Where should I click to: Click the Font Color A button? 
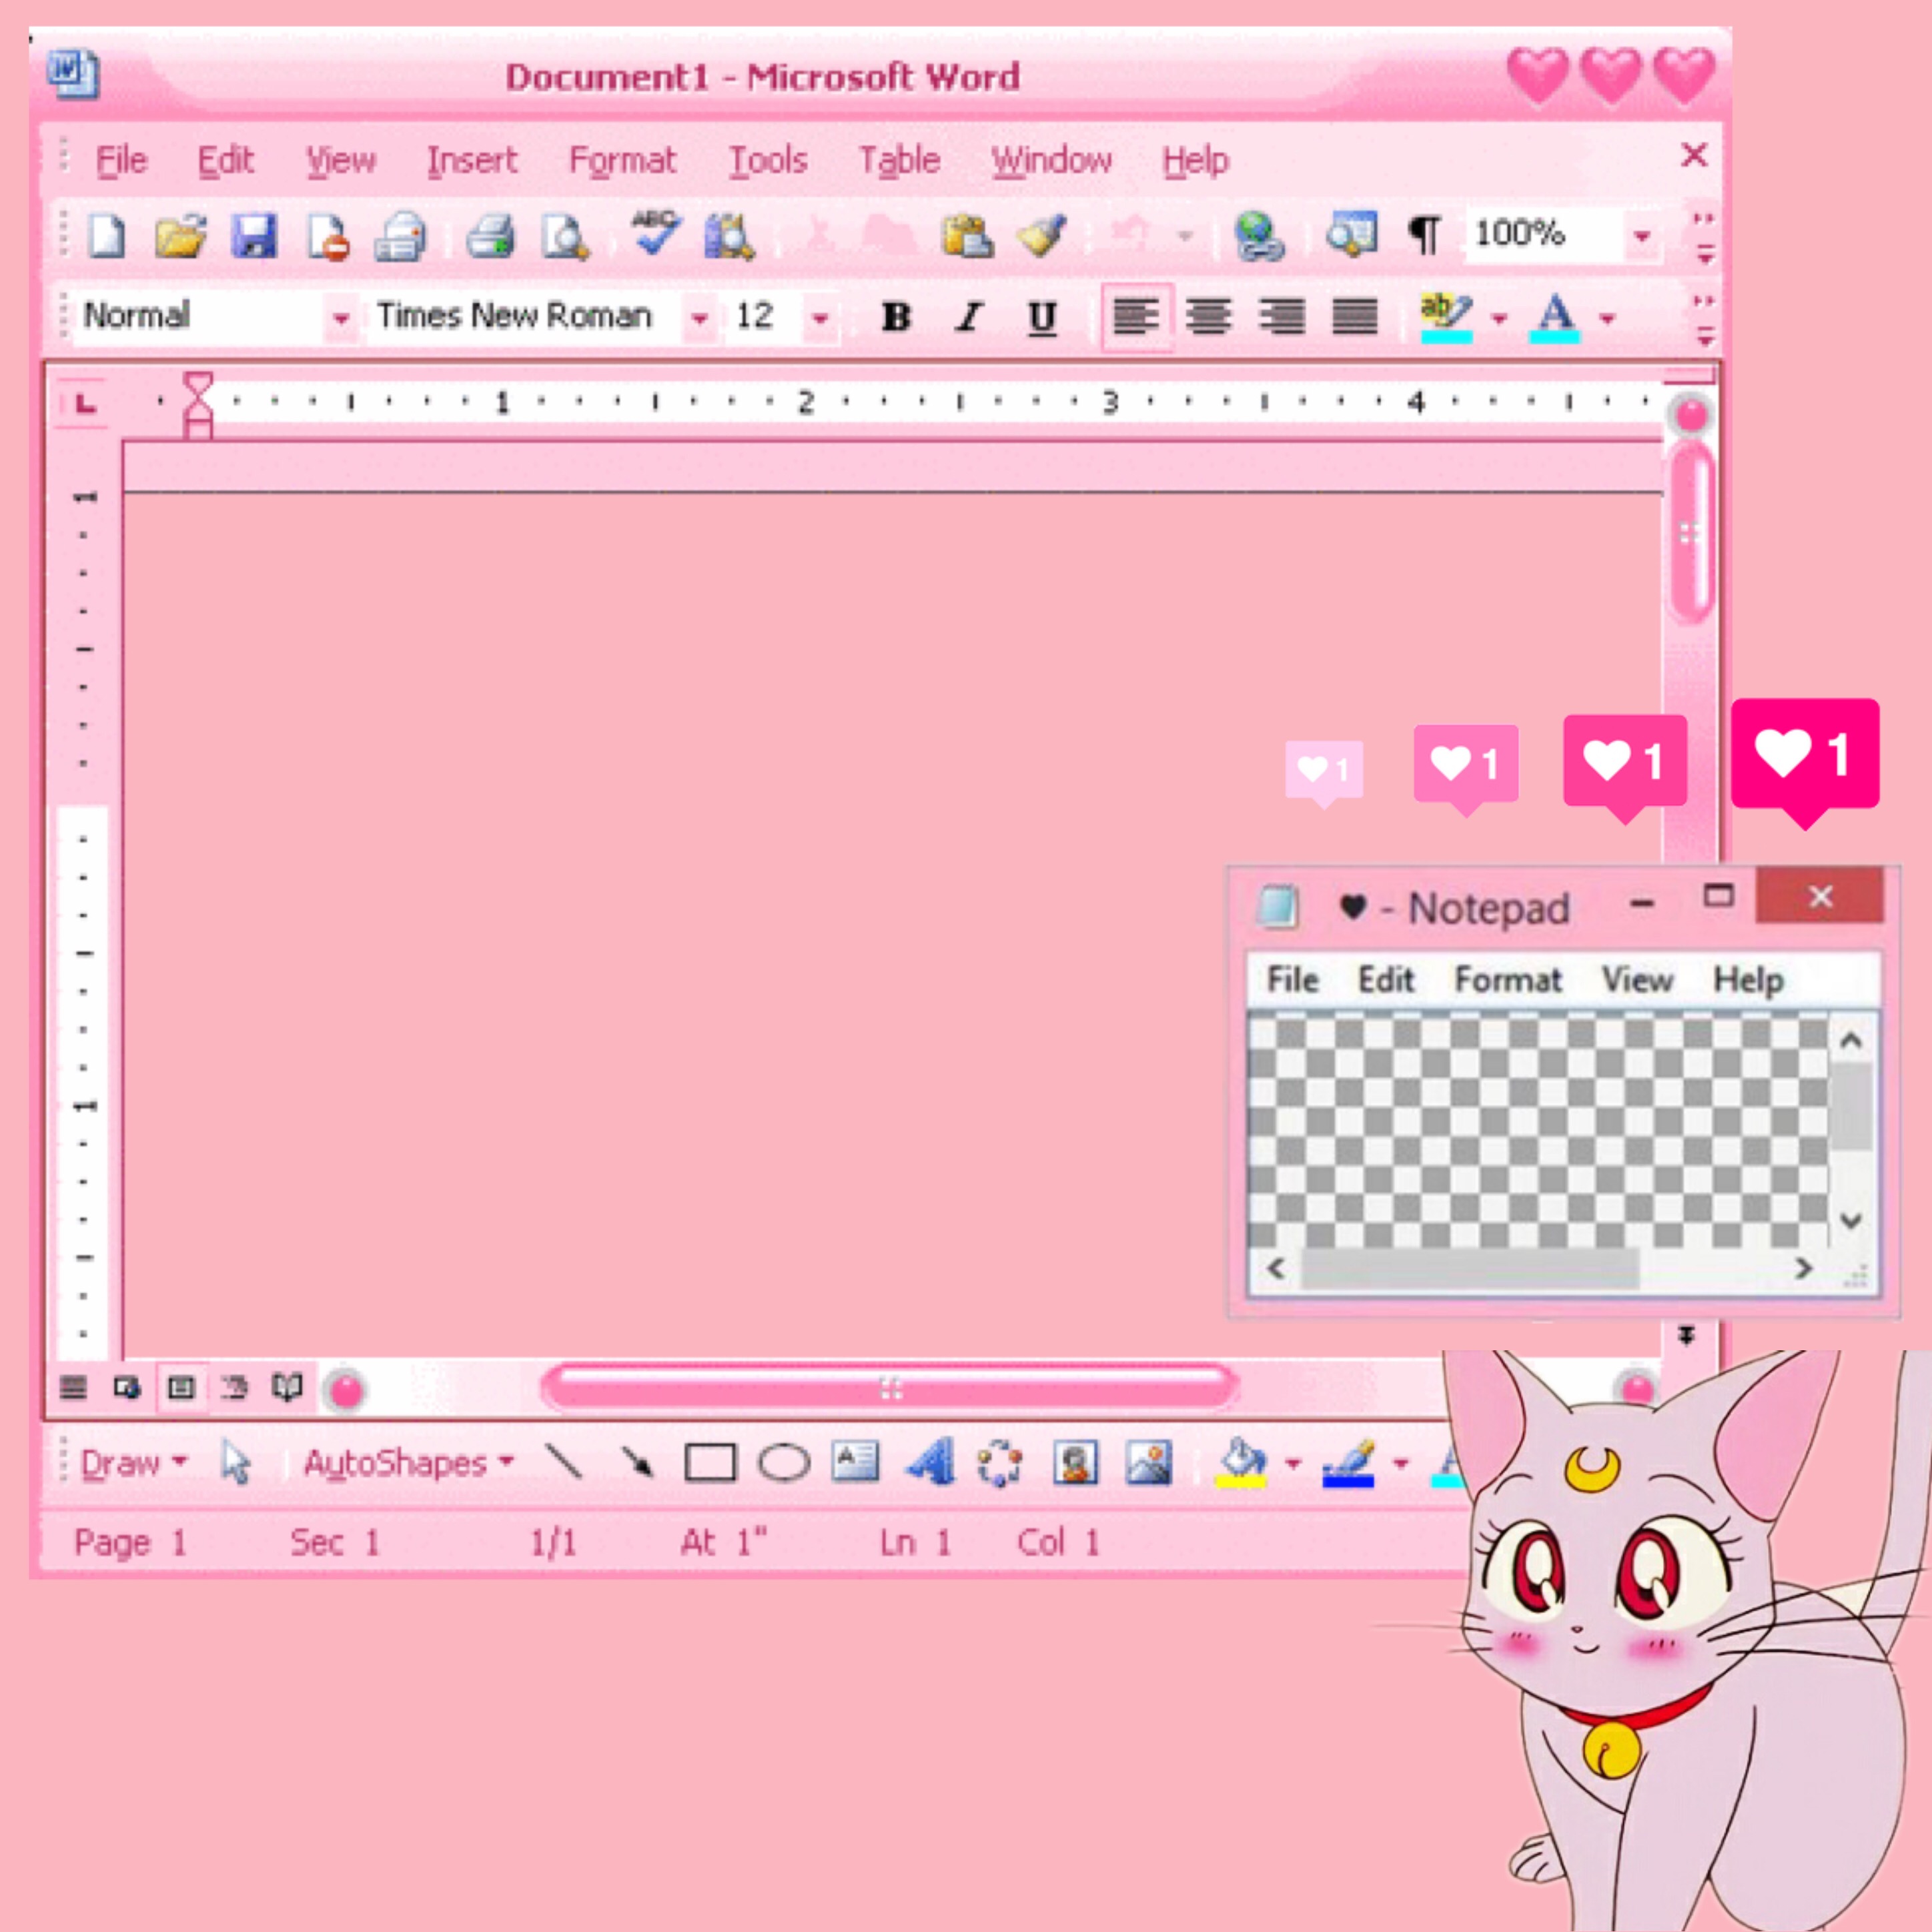tap(1555, 318)
